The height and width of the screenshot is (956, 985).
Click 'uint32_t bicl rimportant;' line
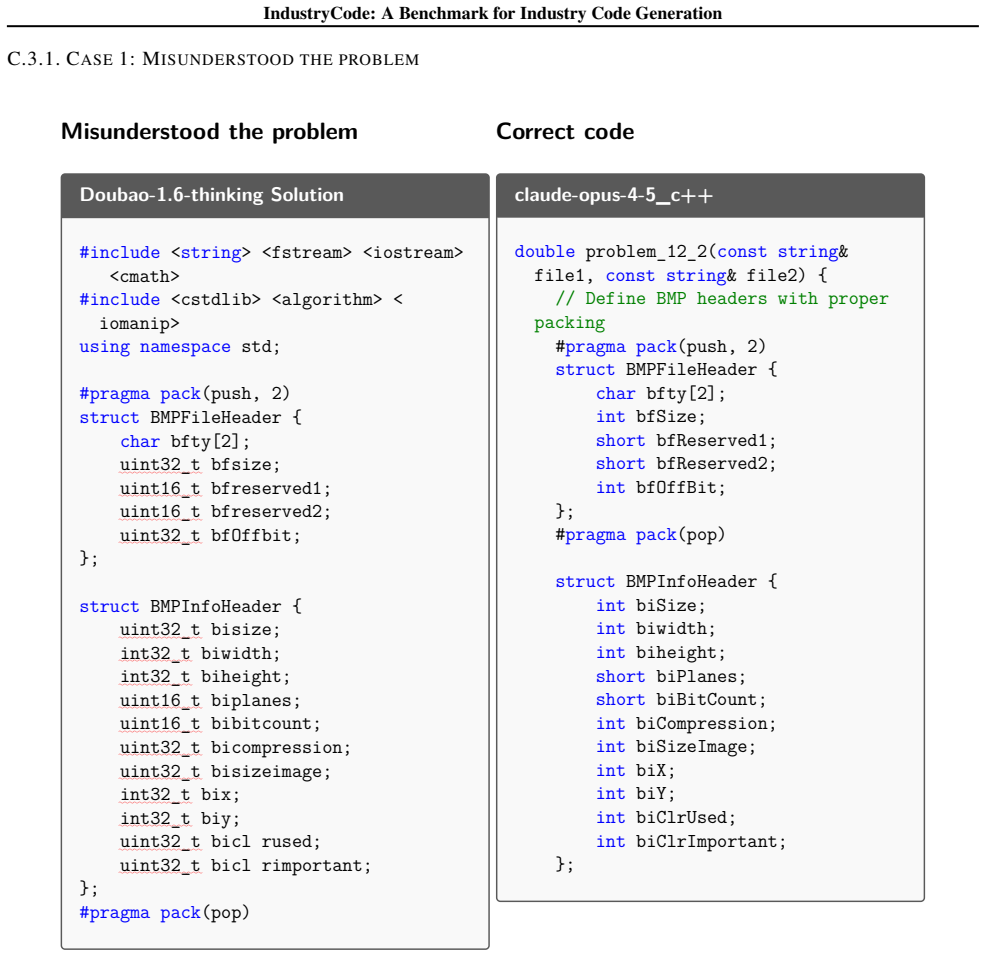(x=245, y=866)
